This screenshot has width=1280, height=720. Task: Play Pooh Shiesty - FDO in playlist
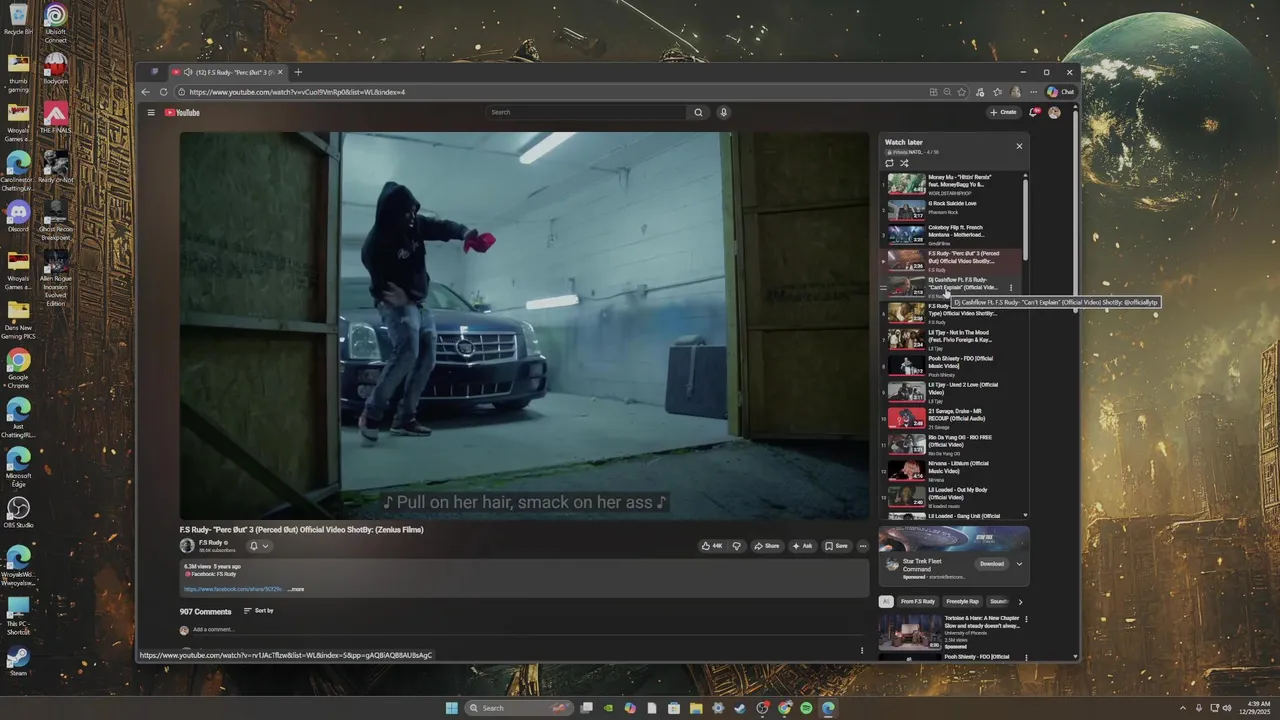[950, 365]
